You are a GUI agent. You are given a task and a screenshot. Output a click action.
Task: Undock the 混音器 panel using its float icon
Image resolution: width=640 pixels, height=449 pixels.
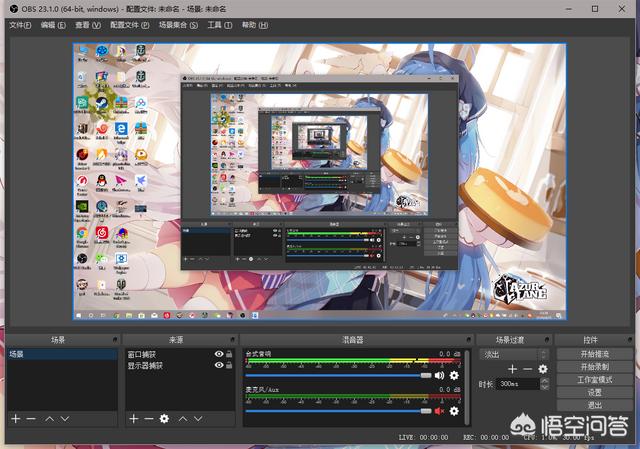tap(469, 340)
